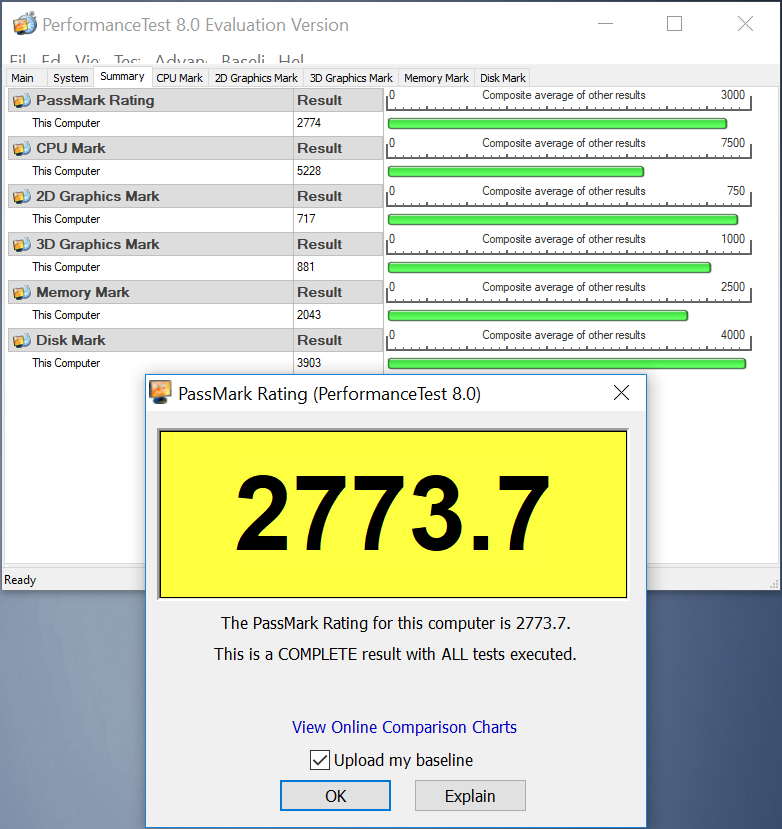
Task: Click the Explain button
Action: (470, 795)
